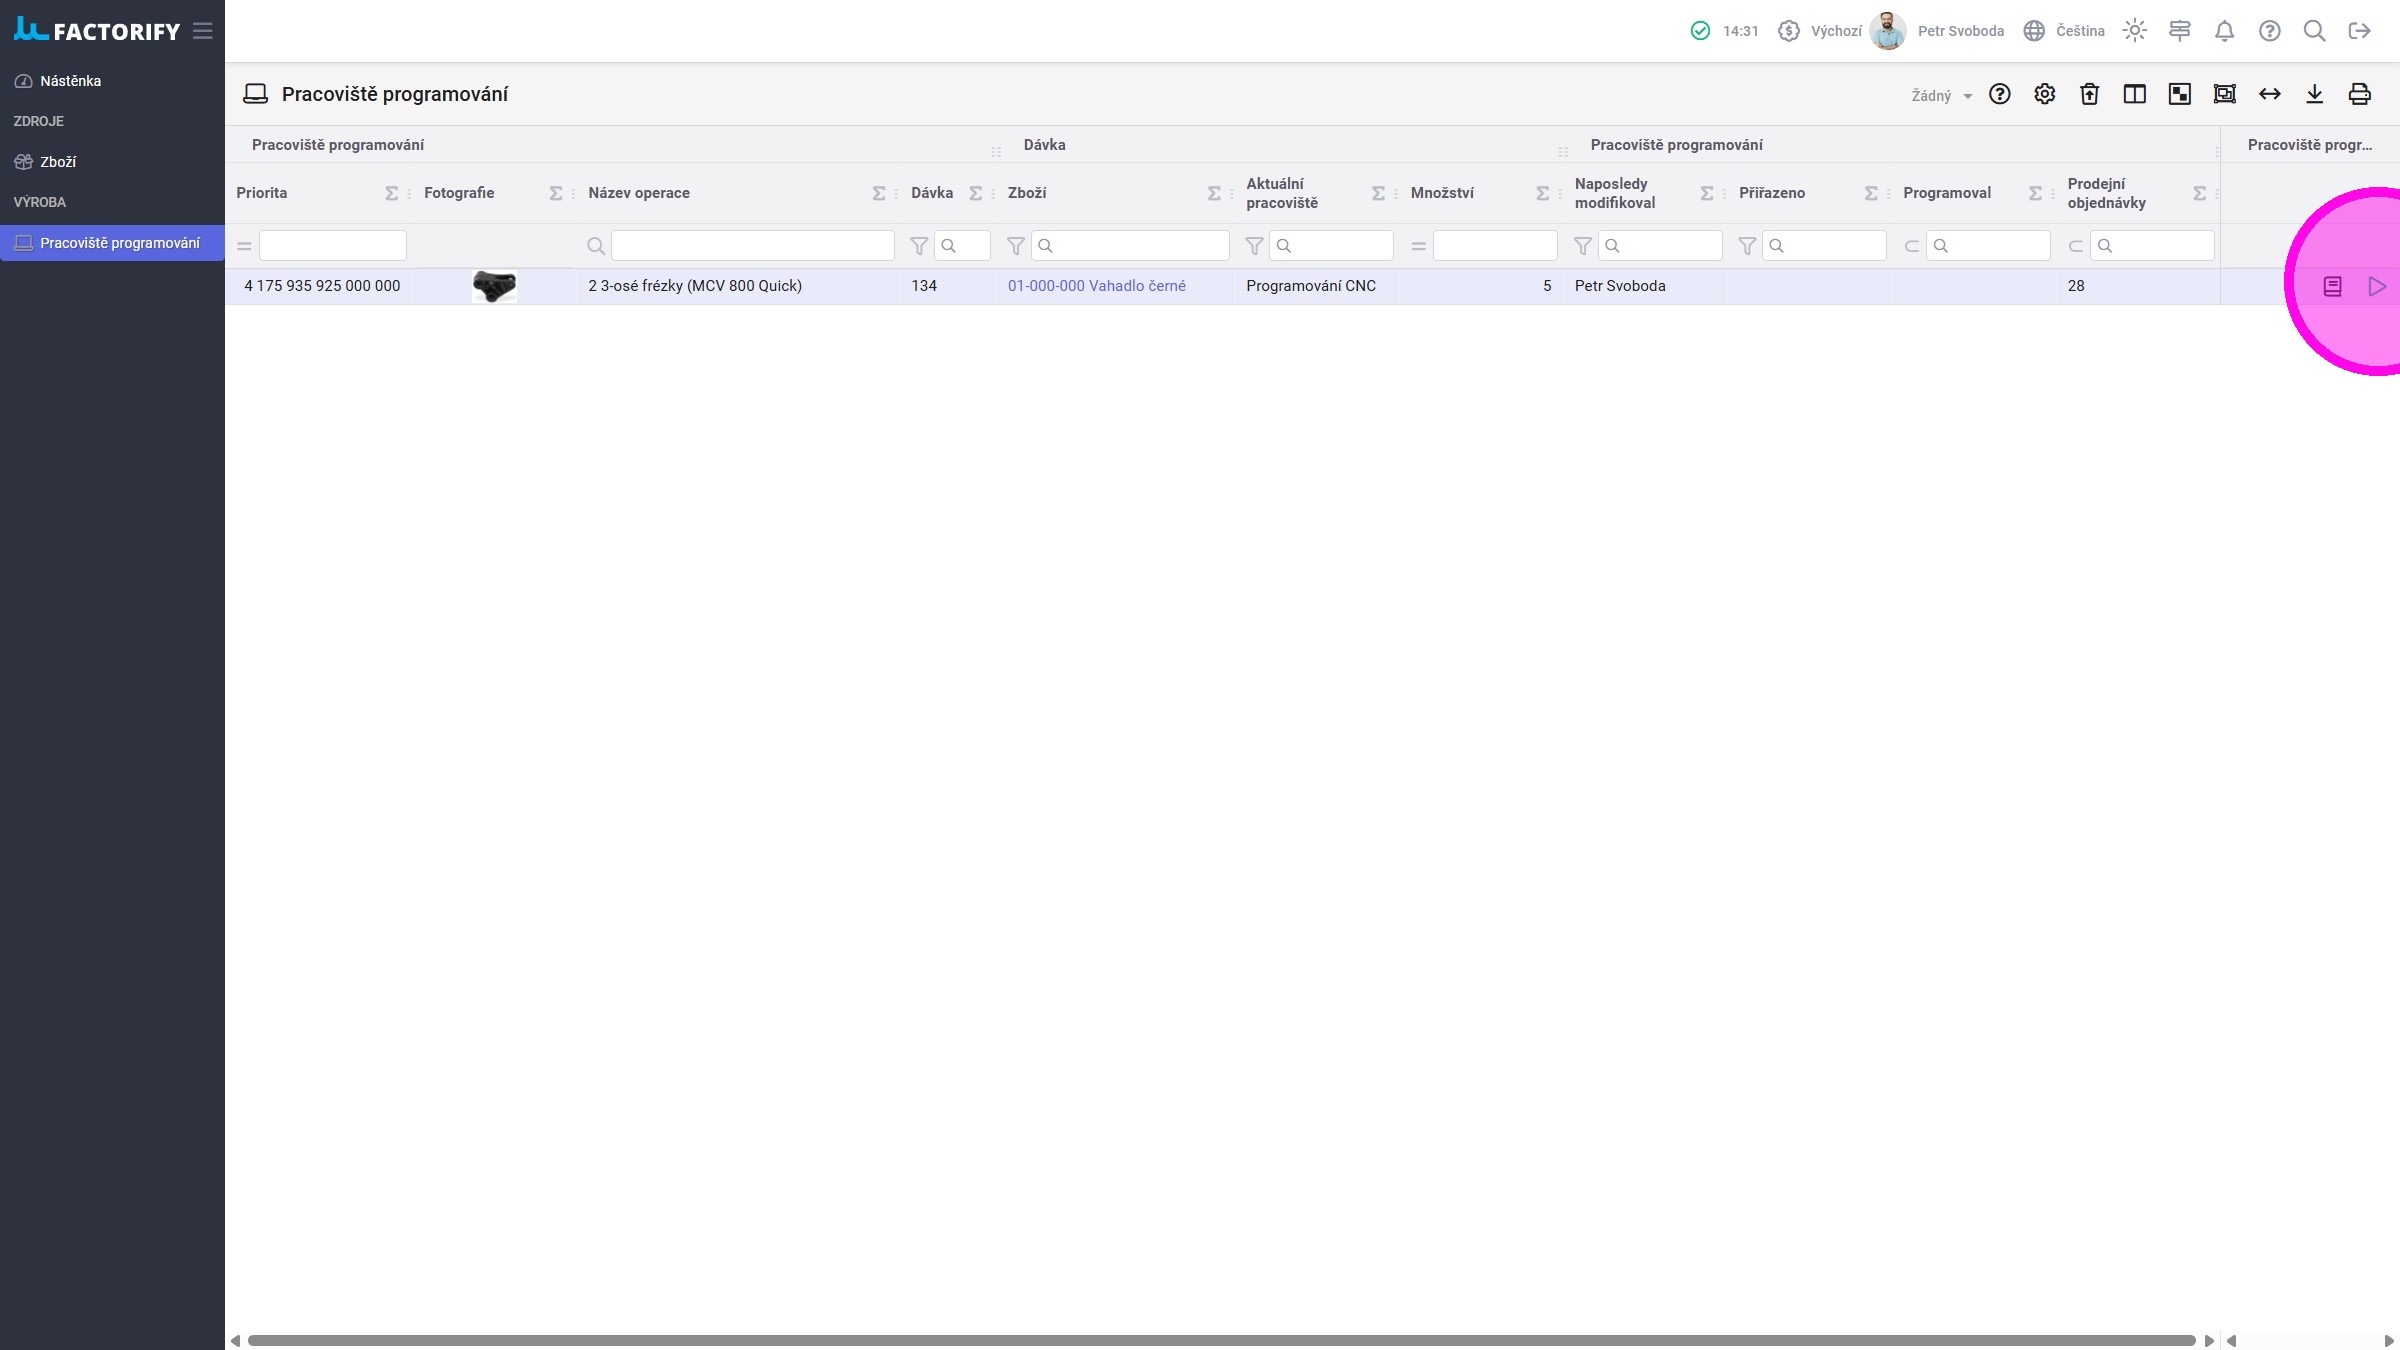Open Zboží in the sidebar
Screen dimensions: 2400x1350
pyautogui.click(x=58, y=162)
